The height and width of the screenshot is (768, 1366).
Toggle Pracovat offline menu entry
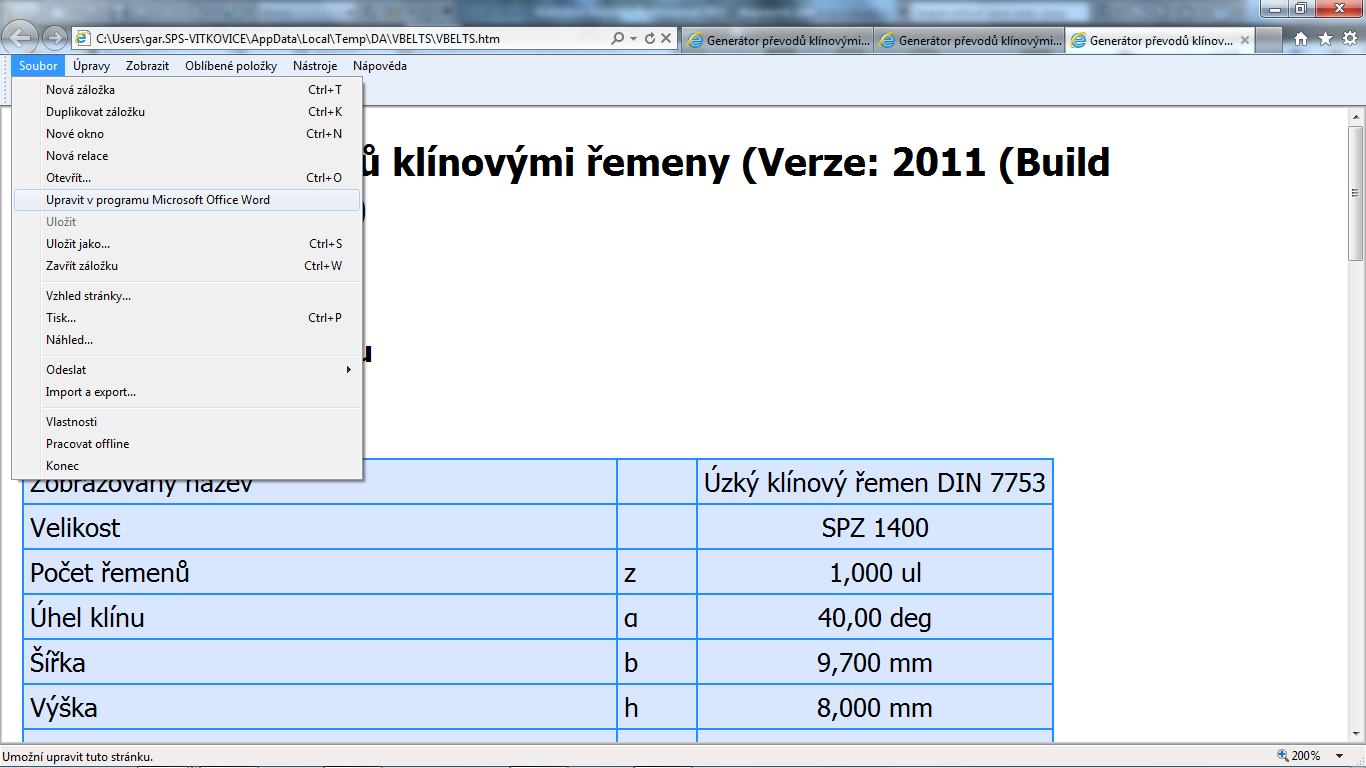pos(187,444)
